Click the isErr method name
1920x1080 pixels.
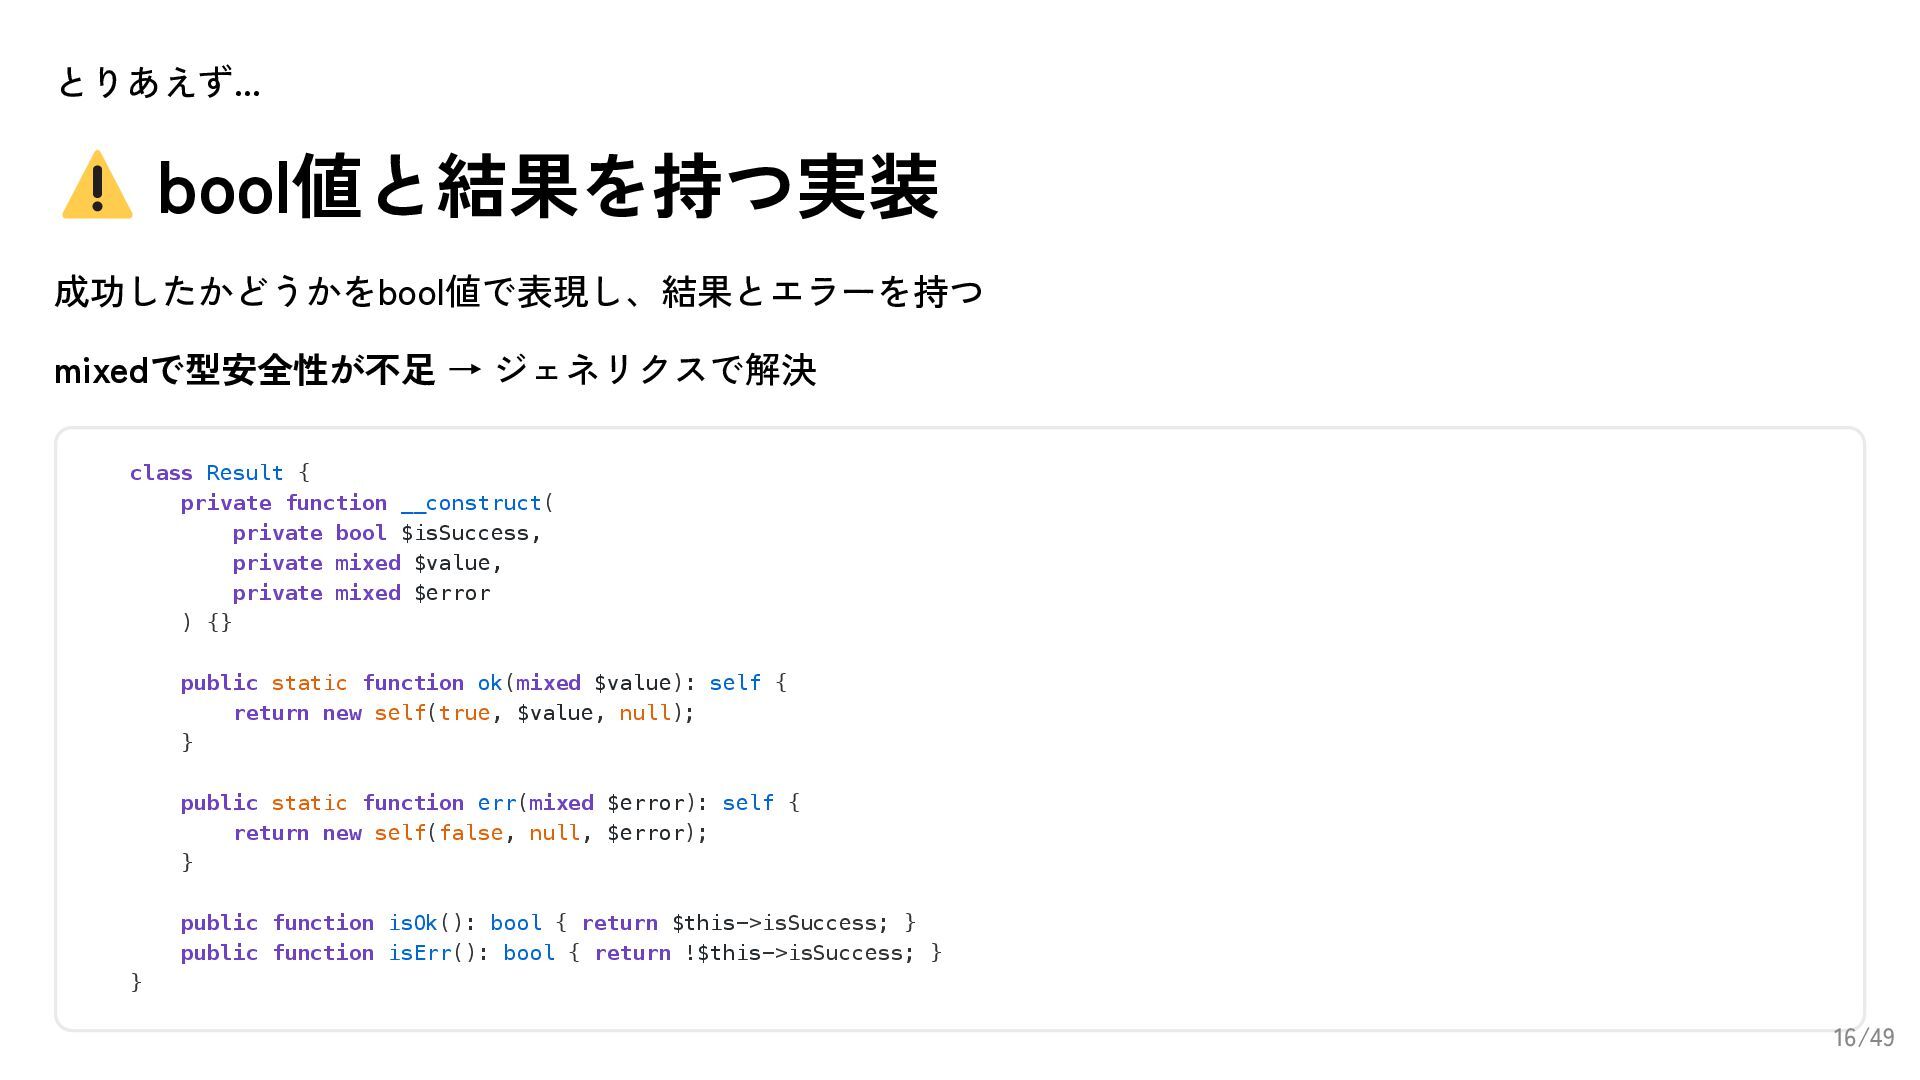(x=420, y=953)
